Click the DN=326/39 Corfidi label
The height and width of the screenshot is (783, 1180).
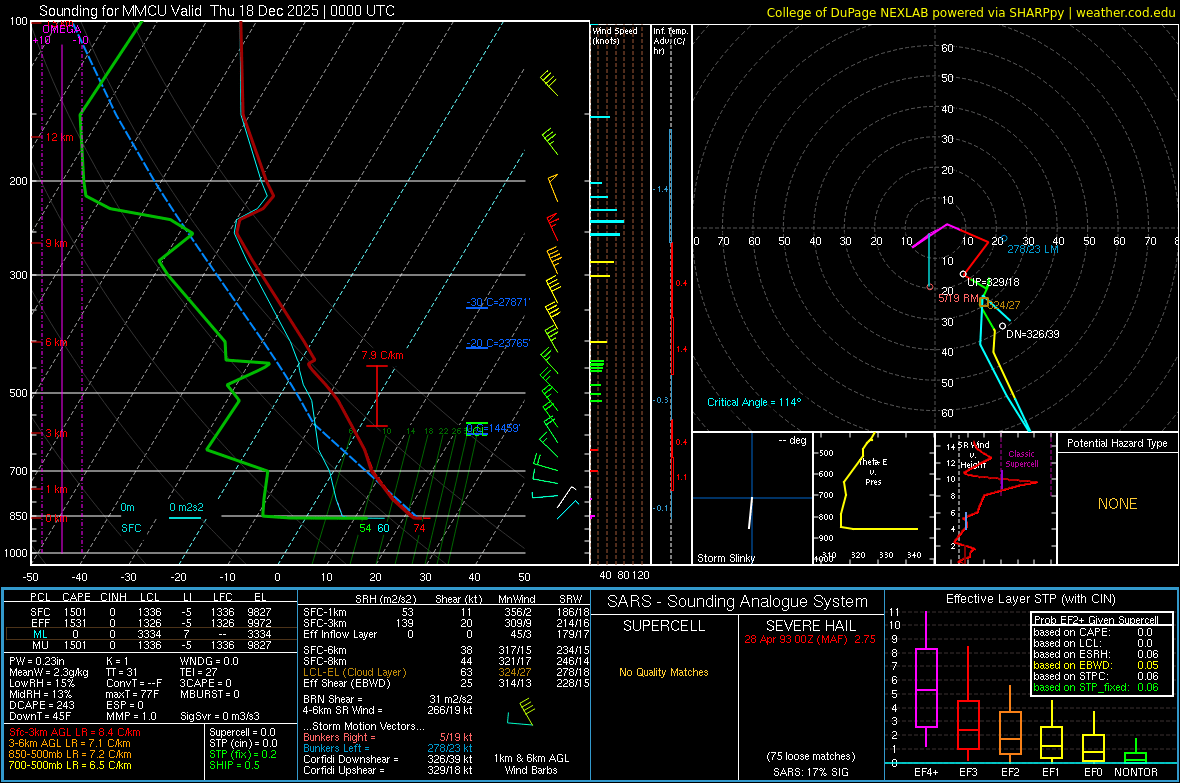1032,334
